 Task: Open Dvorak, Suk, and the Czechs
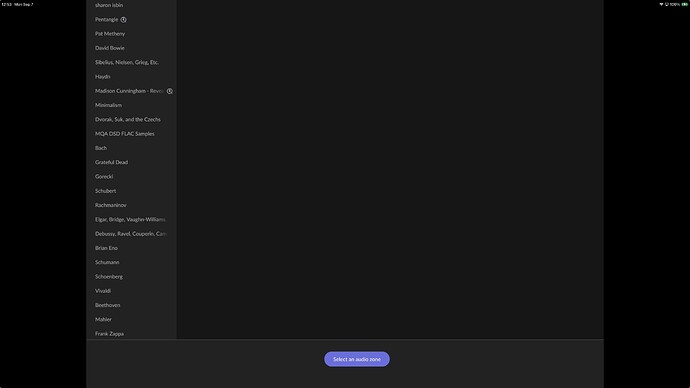click(128, 120)
